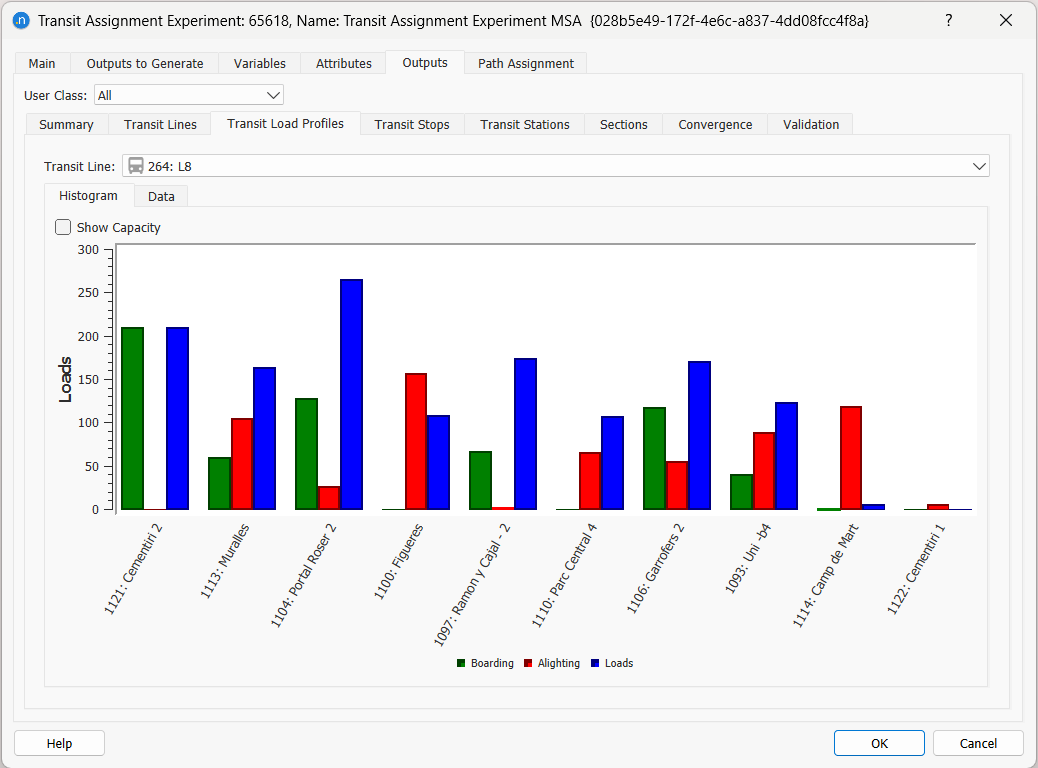The height and width of the screenshot is (768, 1038).
Task: Switch to the Path Assignment tab
Action: pos(525,62)
